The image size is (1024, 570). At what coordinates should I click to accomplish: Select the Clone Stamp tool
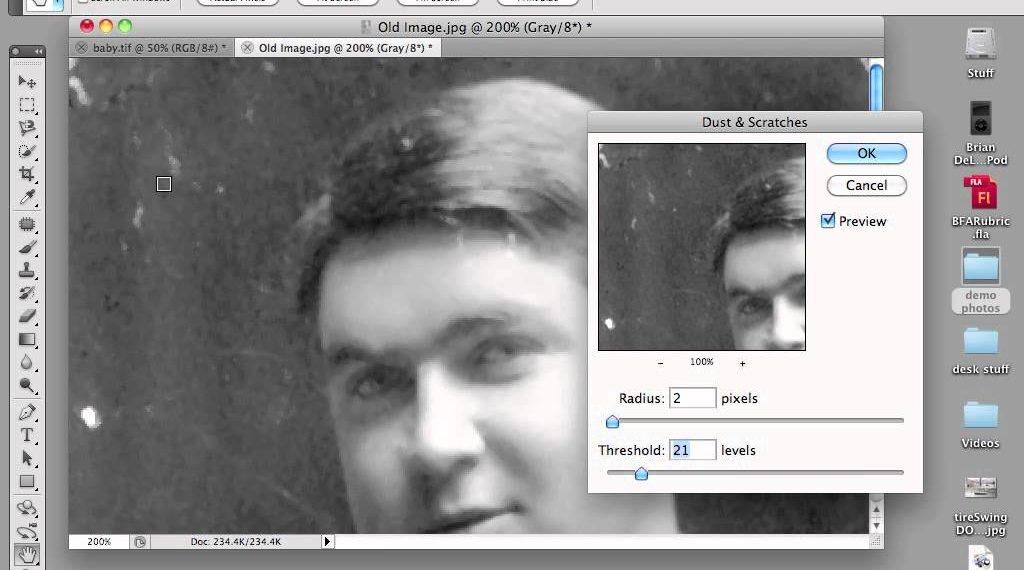27,270
